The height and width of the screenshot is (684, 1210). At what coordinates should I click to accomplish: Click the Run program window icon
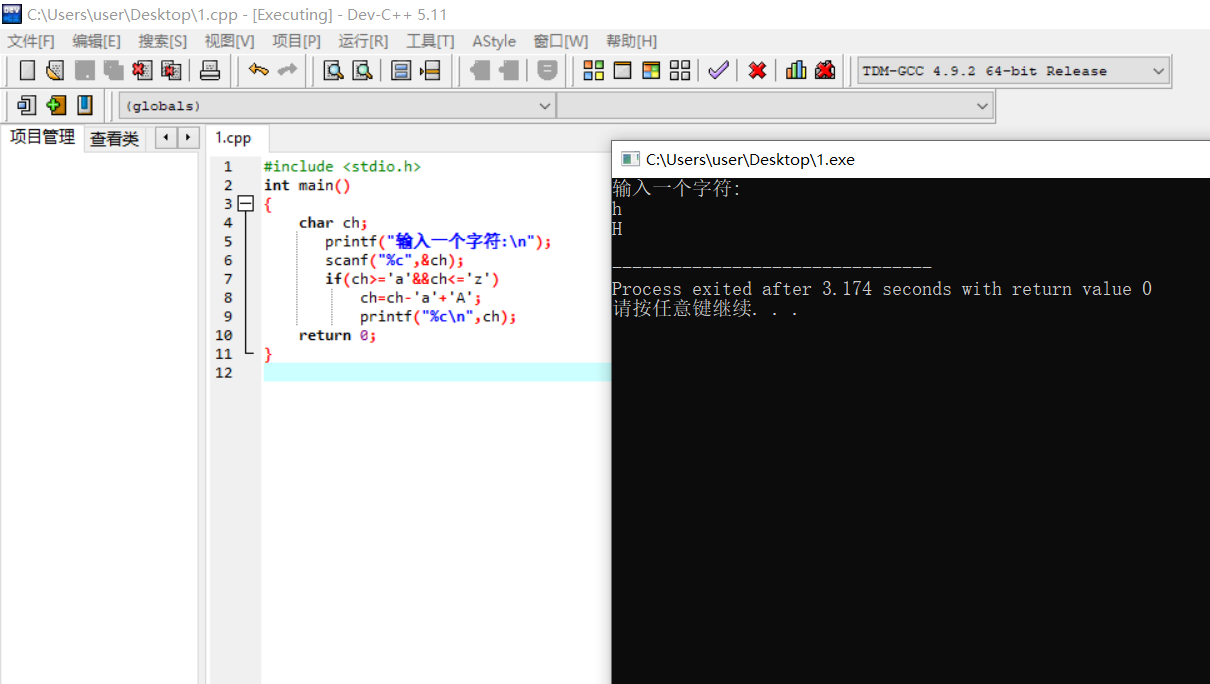(x=622, y=71)
